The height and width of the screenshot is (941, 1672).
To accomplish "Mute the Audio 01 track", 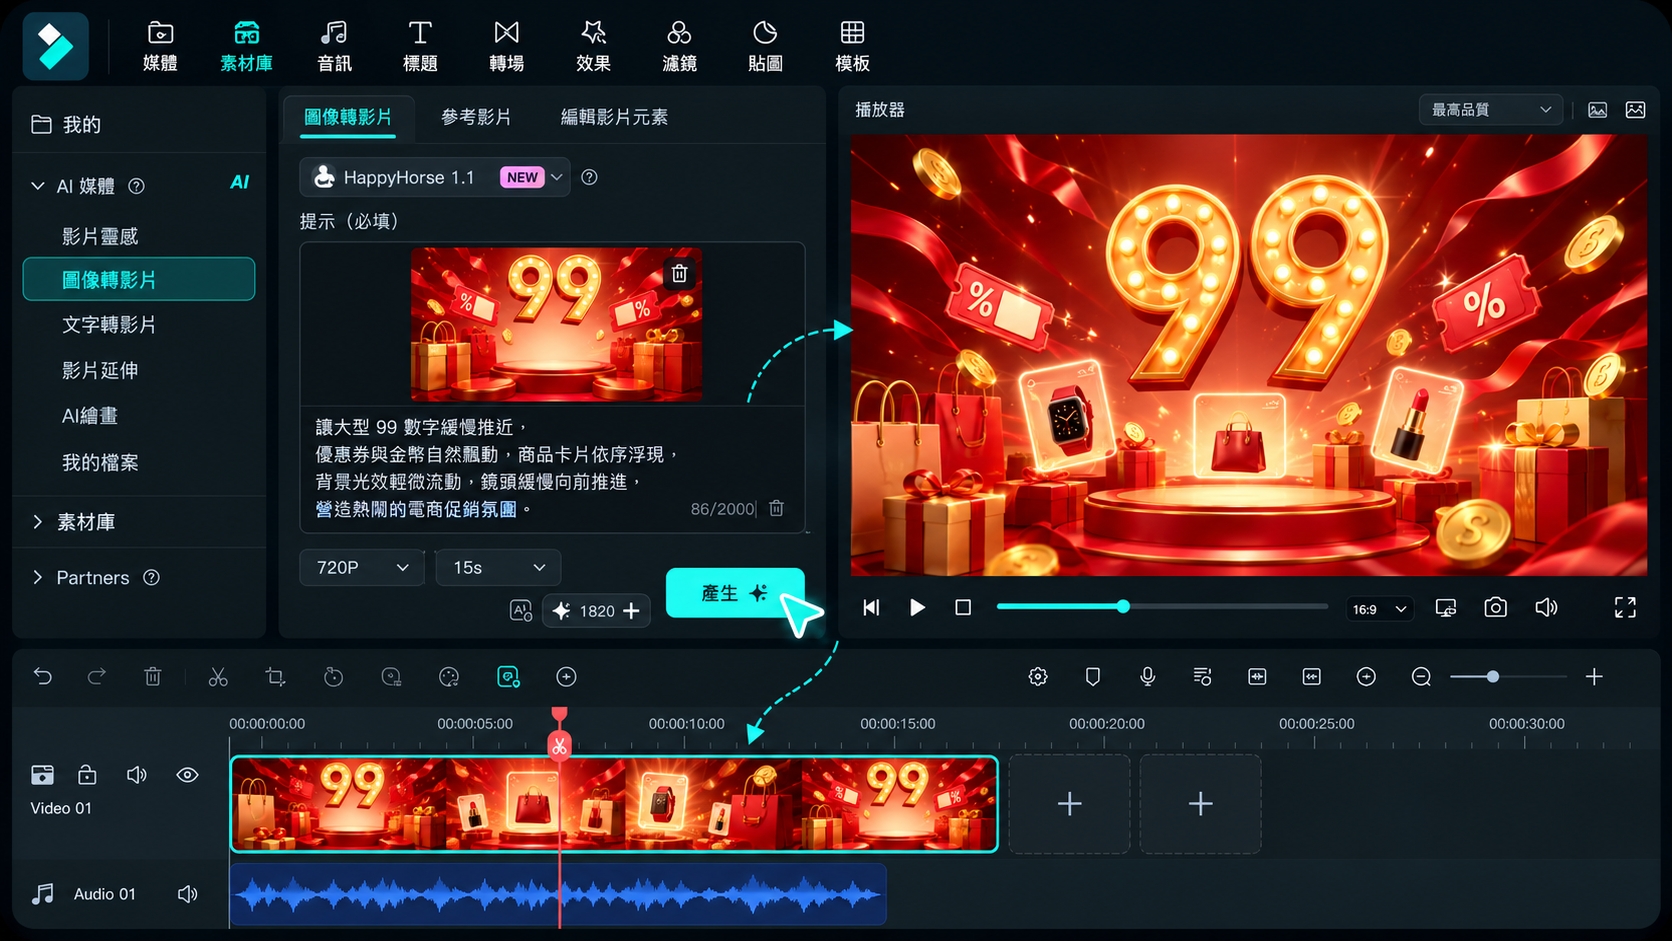I will pyautogui.click(x=187, y=894).
